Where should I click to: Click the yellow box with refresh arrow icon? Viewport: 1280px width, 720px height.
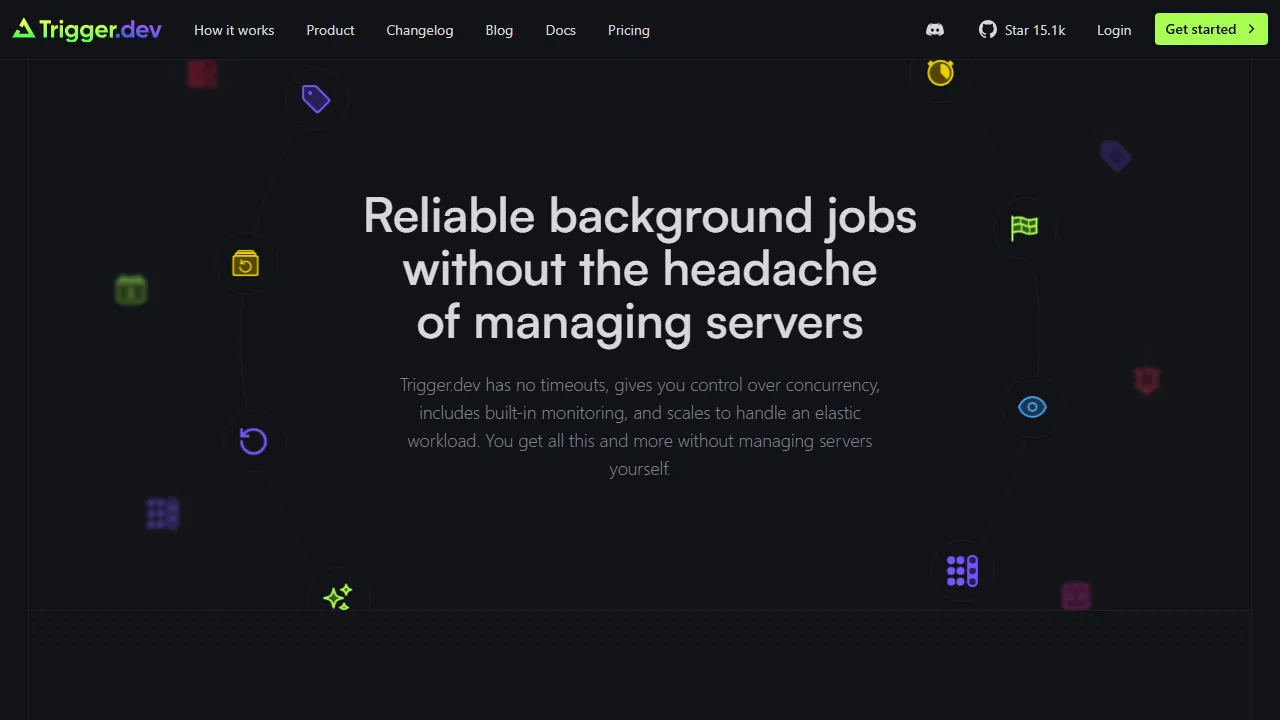point(245,263)
